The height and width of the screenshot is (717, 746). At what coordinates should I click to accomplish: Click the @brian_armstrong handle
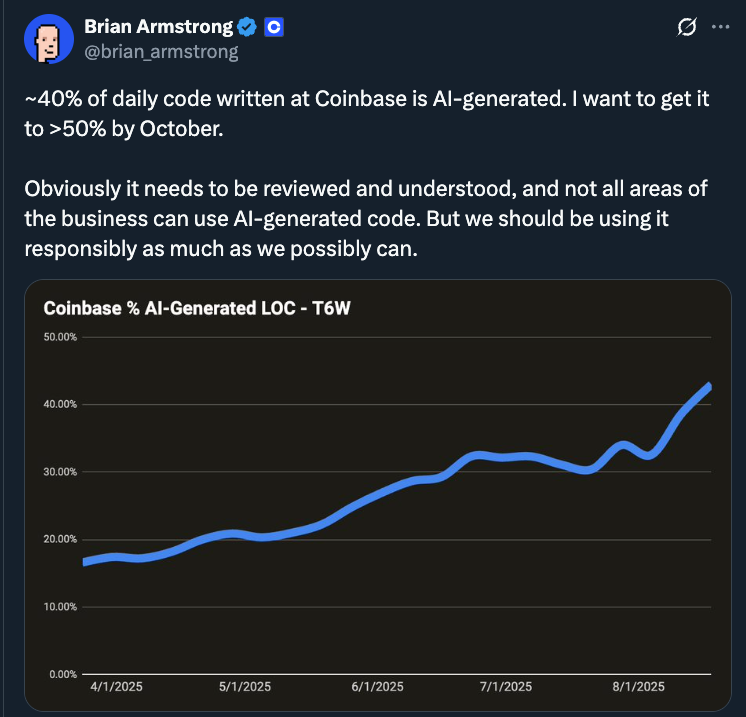[x=161, y=51]
